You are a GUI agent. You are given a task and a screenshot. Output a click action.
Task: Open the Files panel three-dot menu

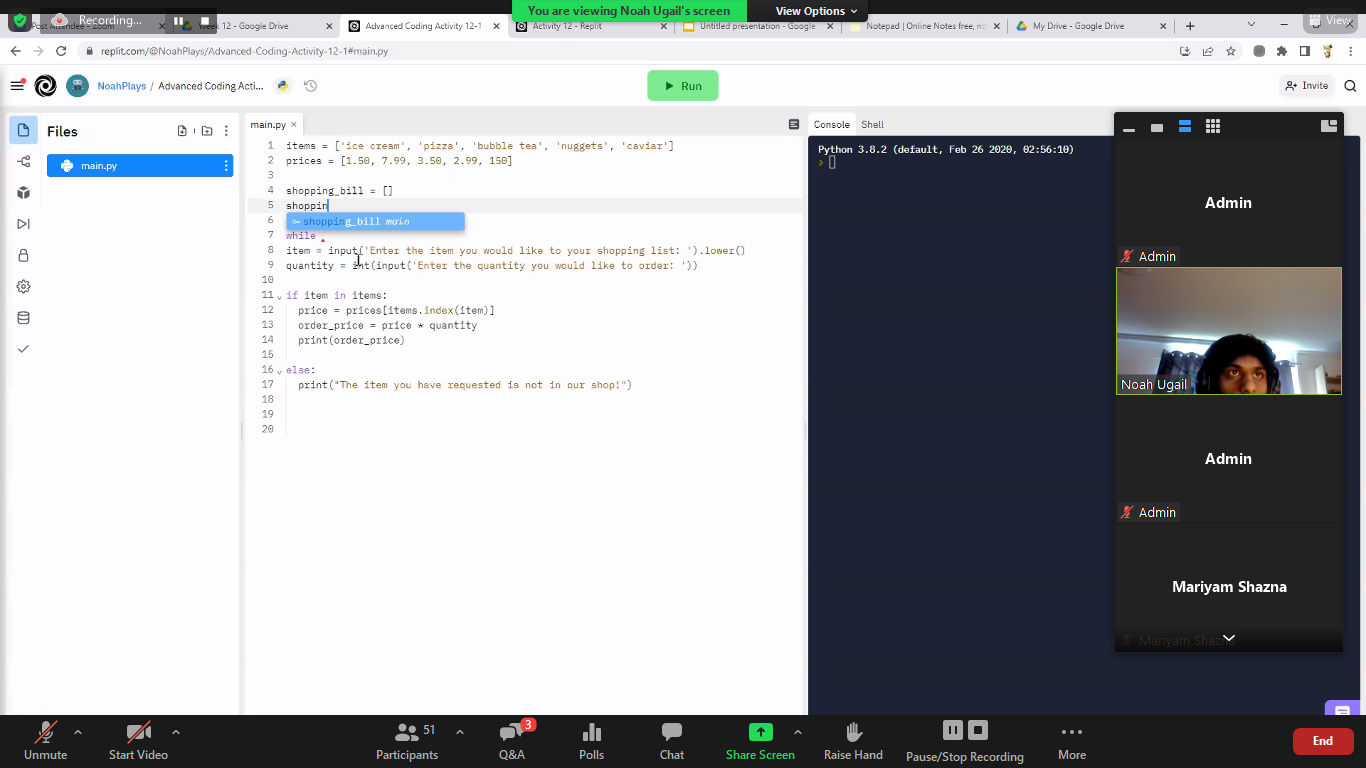pyautogui.click(x=227, y=131)
